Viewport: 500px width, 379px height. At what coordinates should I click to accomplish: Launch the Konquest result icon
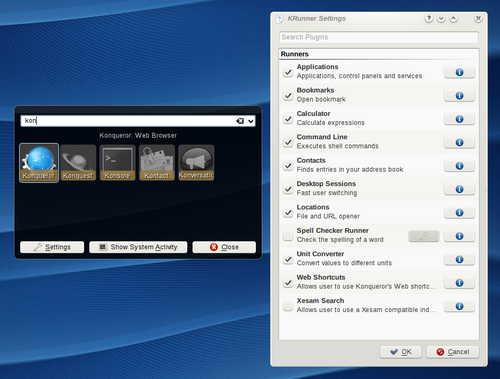[x=78, y=163]
